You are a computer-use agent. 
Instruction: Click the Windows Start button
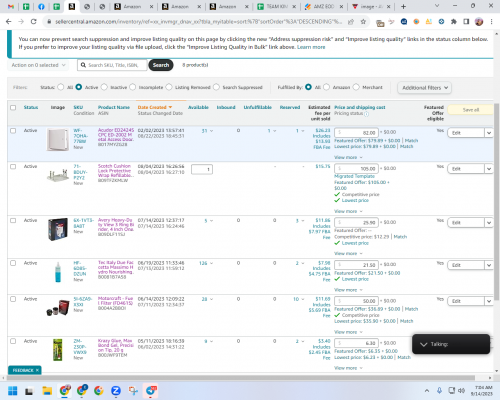[x=13, y=390]
